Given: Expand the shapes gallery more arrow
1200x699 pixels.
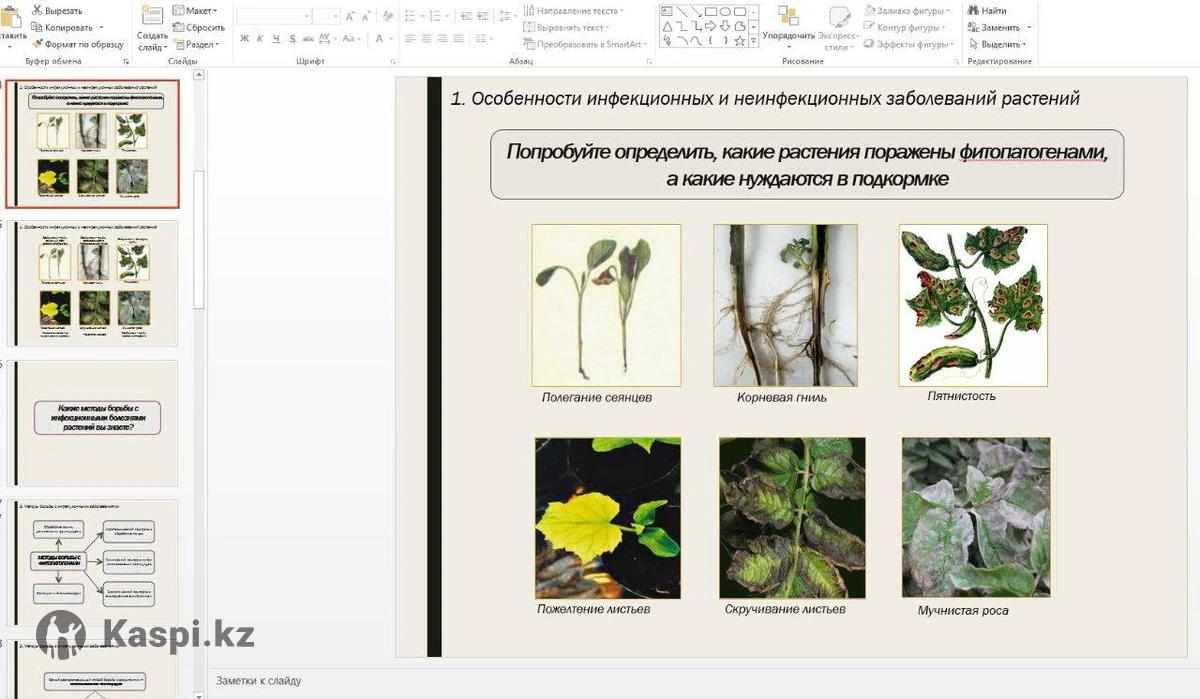Looking at the screenshot, I should (753, 42).
